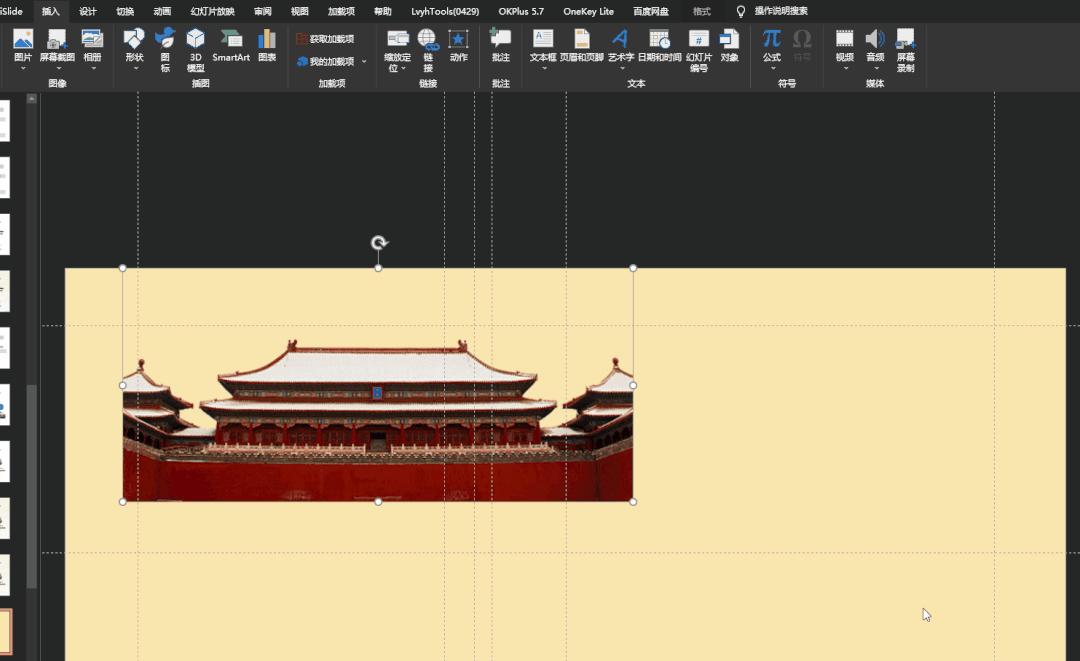Click the tell me search box (操作说明搜索)
This screenshot has height=661, width=1080.
[x=780, y=11]
